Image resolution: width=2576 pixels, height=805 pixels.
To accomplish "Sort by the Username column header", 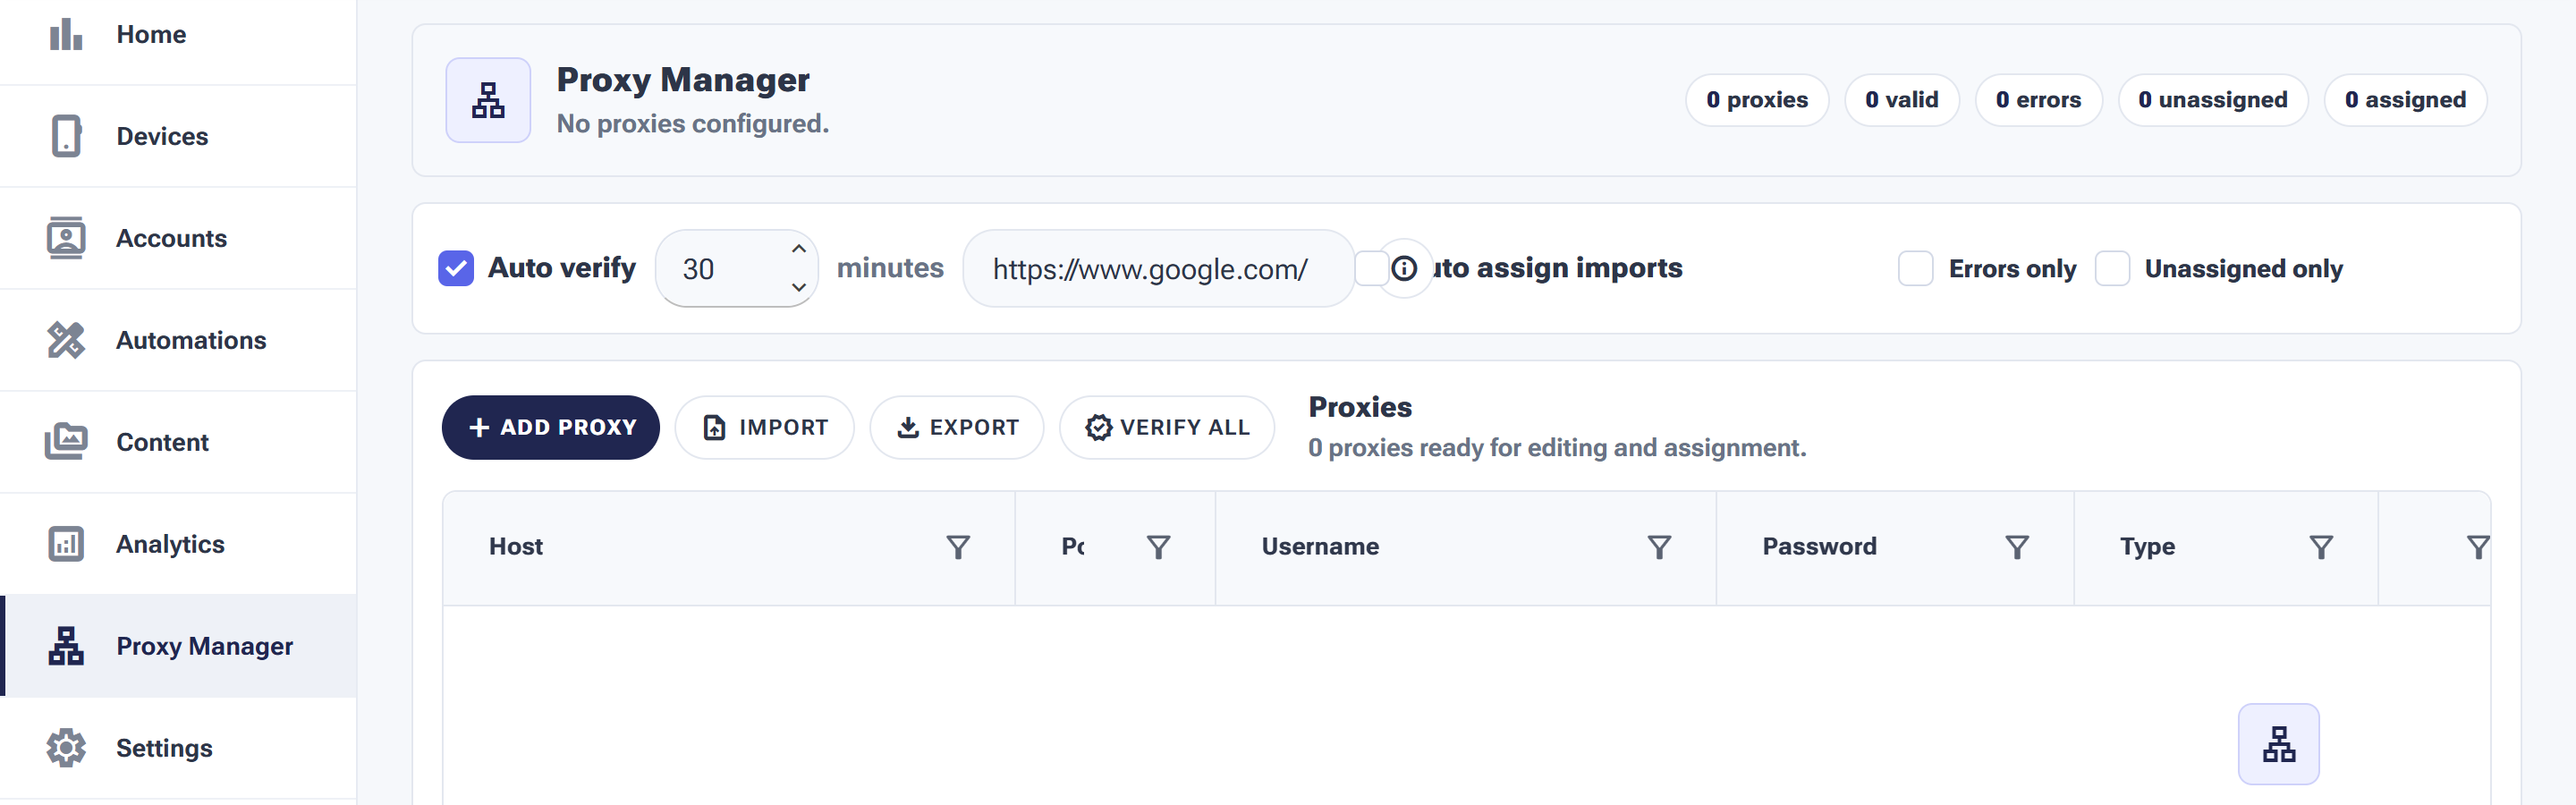I will (x=1320, y=547).
